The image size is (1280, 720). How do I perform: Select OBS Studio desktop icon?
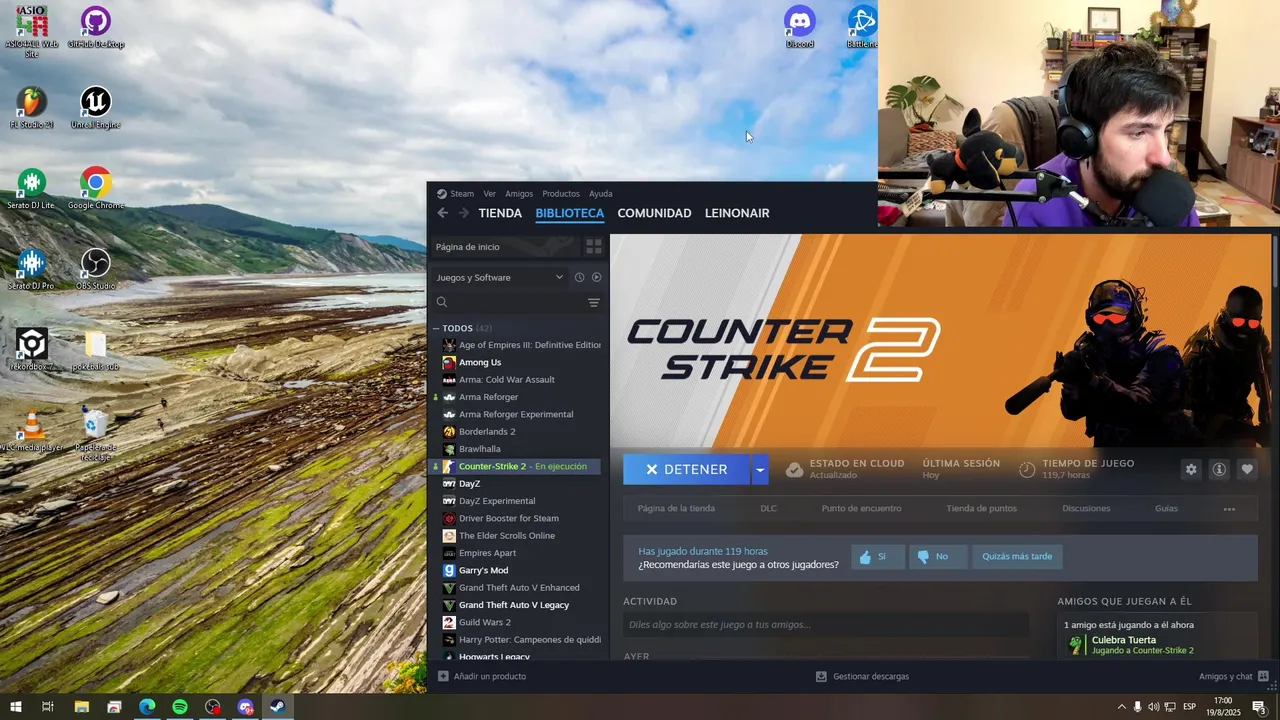[x=96, y=269]
